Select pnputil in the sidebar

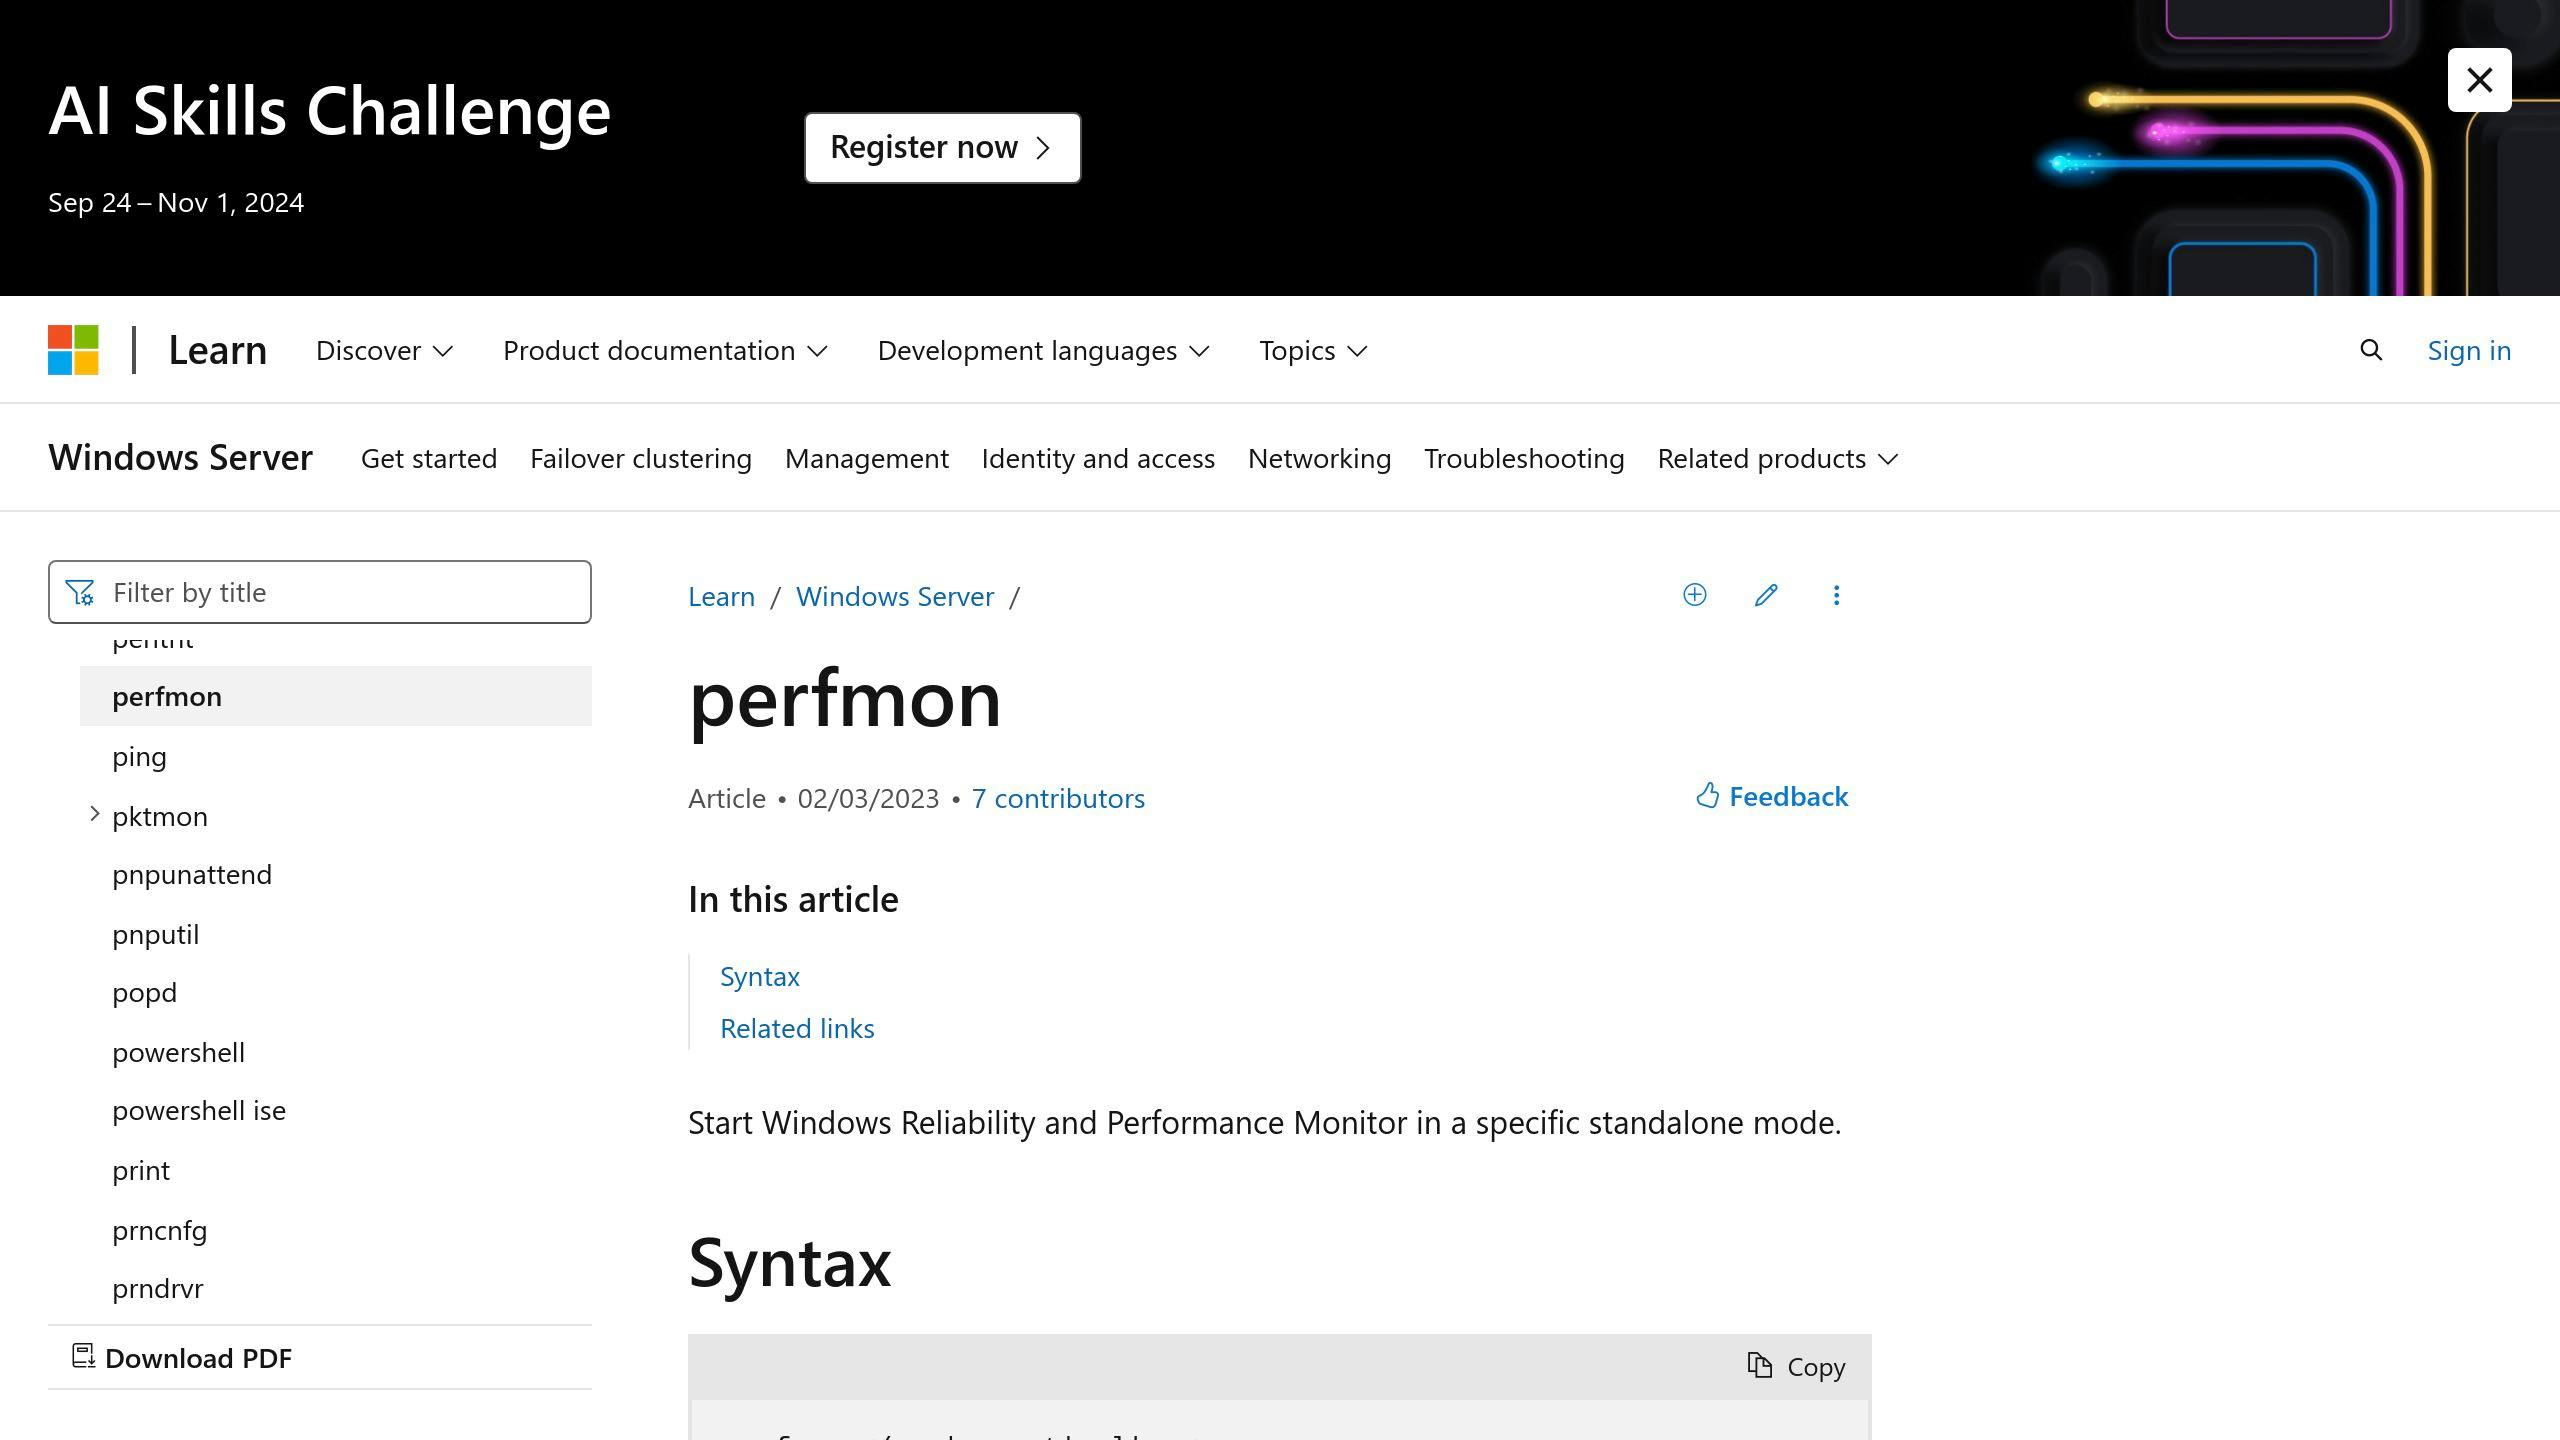point(336,934)
